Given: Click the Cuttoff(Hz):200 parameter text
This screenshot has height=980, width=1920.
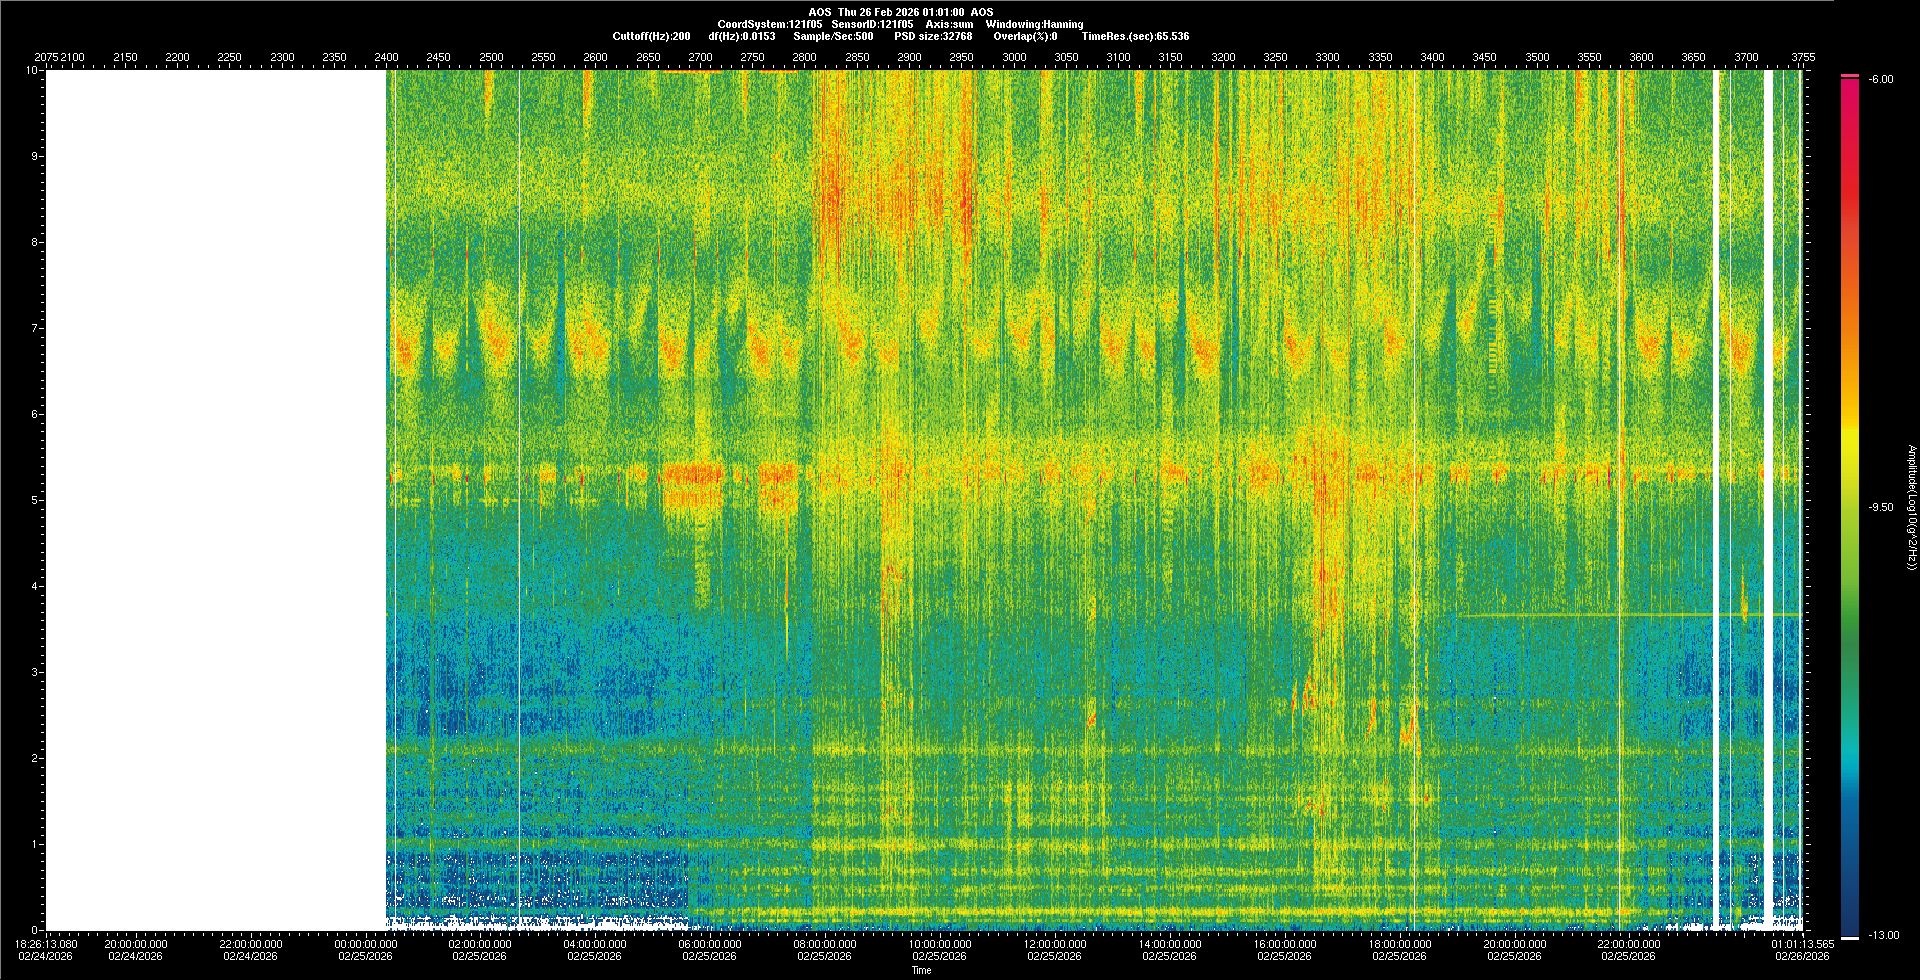Looking at the screenshot, I should [651, 36].
